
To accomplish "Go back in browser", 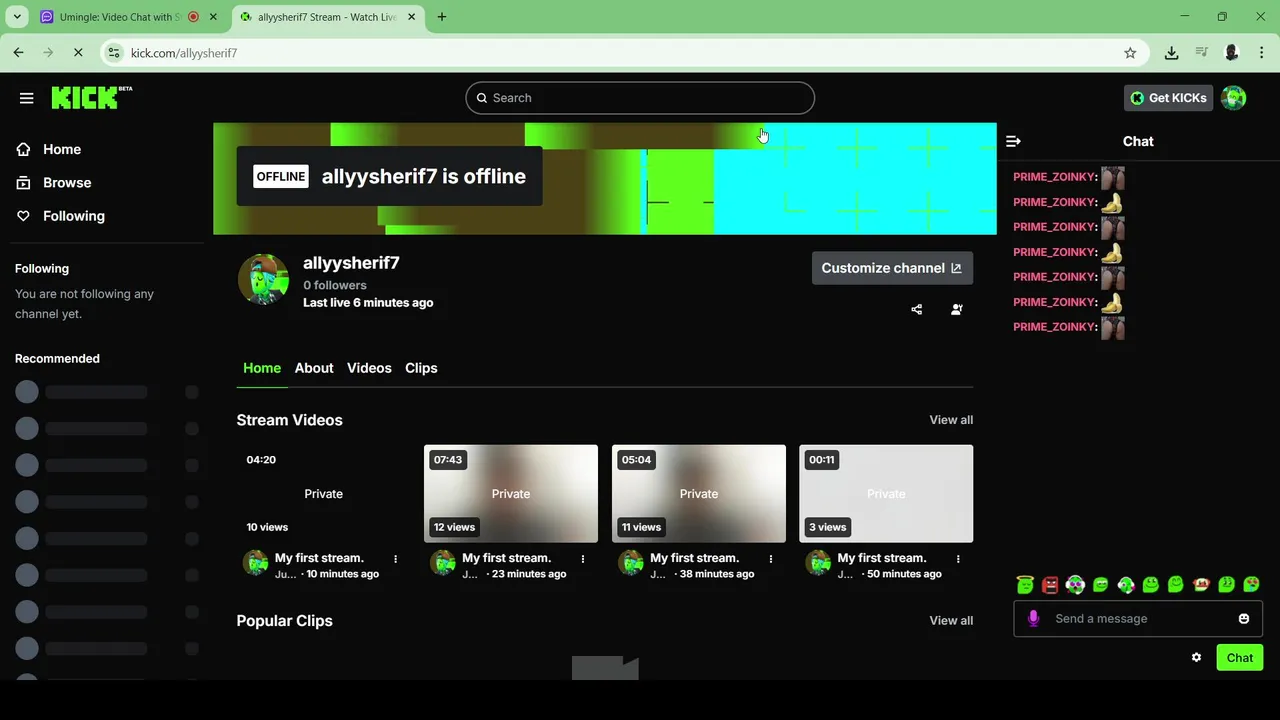I will pos(18,53).
